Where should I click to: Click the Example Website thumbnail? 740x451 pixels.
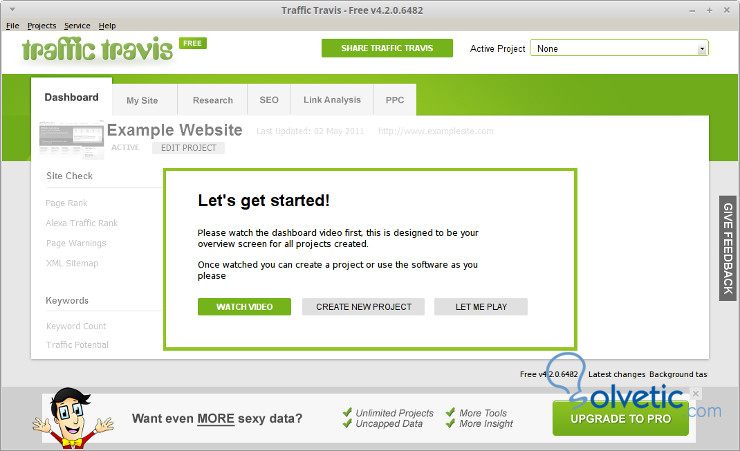(71, 139)
